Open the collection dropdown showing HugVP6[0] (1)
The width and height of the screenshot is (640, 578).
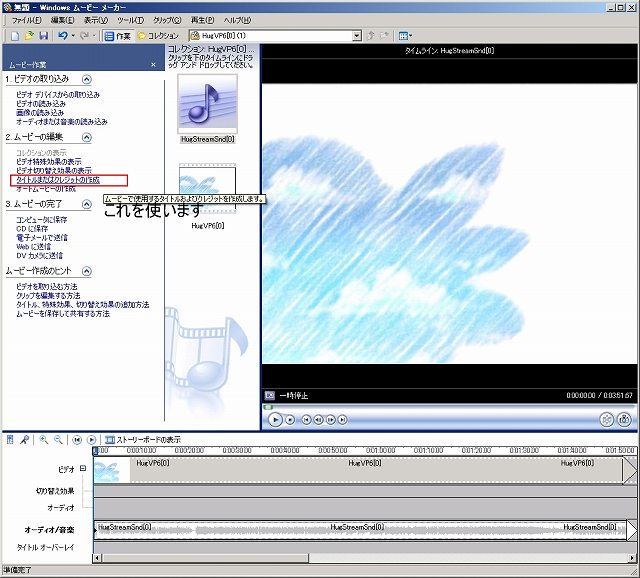tap(357, 36)
